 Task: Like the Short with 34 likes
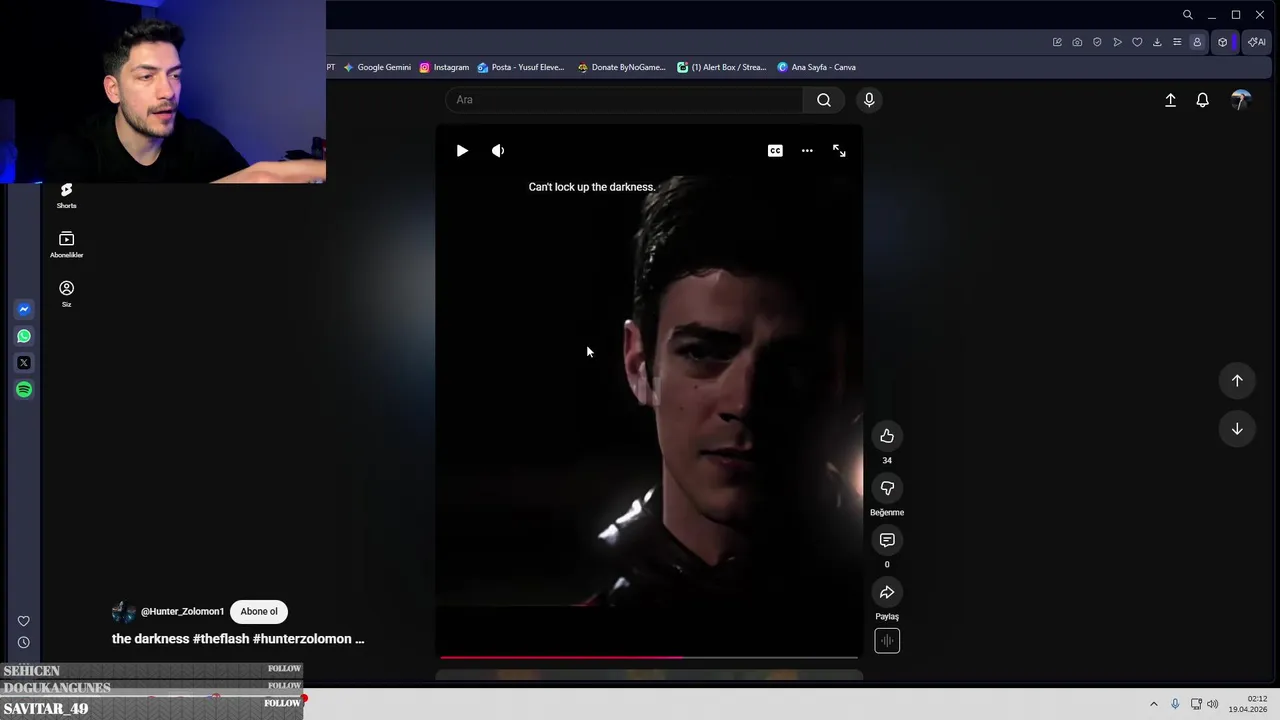tap(887, 436)
